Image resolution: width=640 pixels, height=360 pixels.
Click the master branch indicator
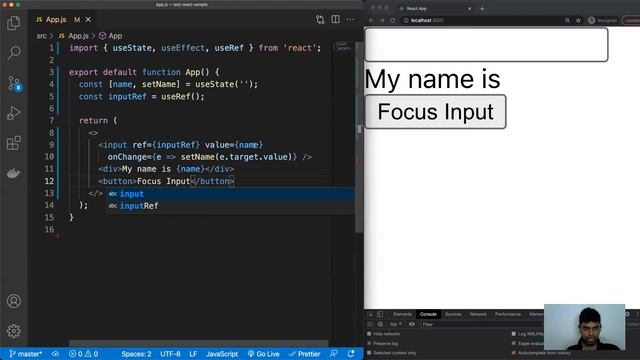click(26, 354)
